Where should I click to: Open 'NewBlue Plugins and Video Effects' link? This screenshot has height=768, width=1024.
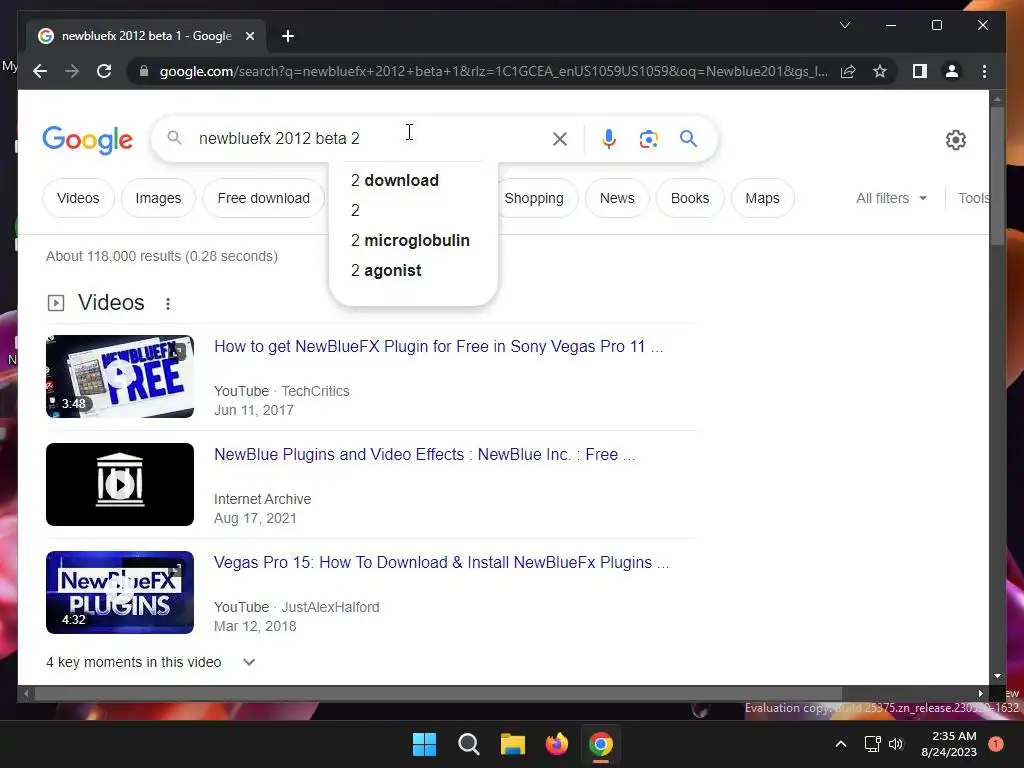[x=424, y=455]
